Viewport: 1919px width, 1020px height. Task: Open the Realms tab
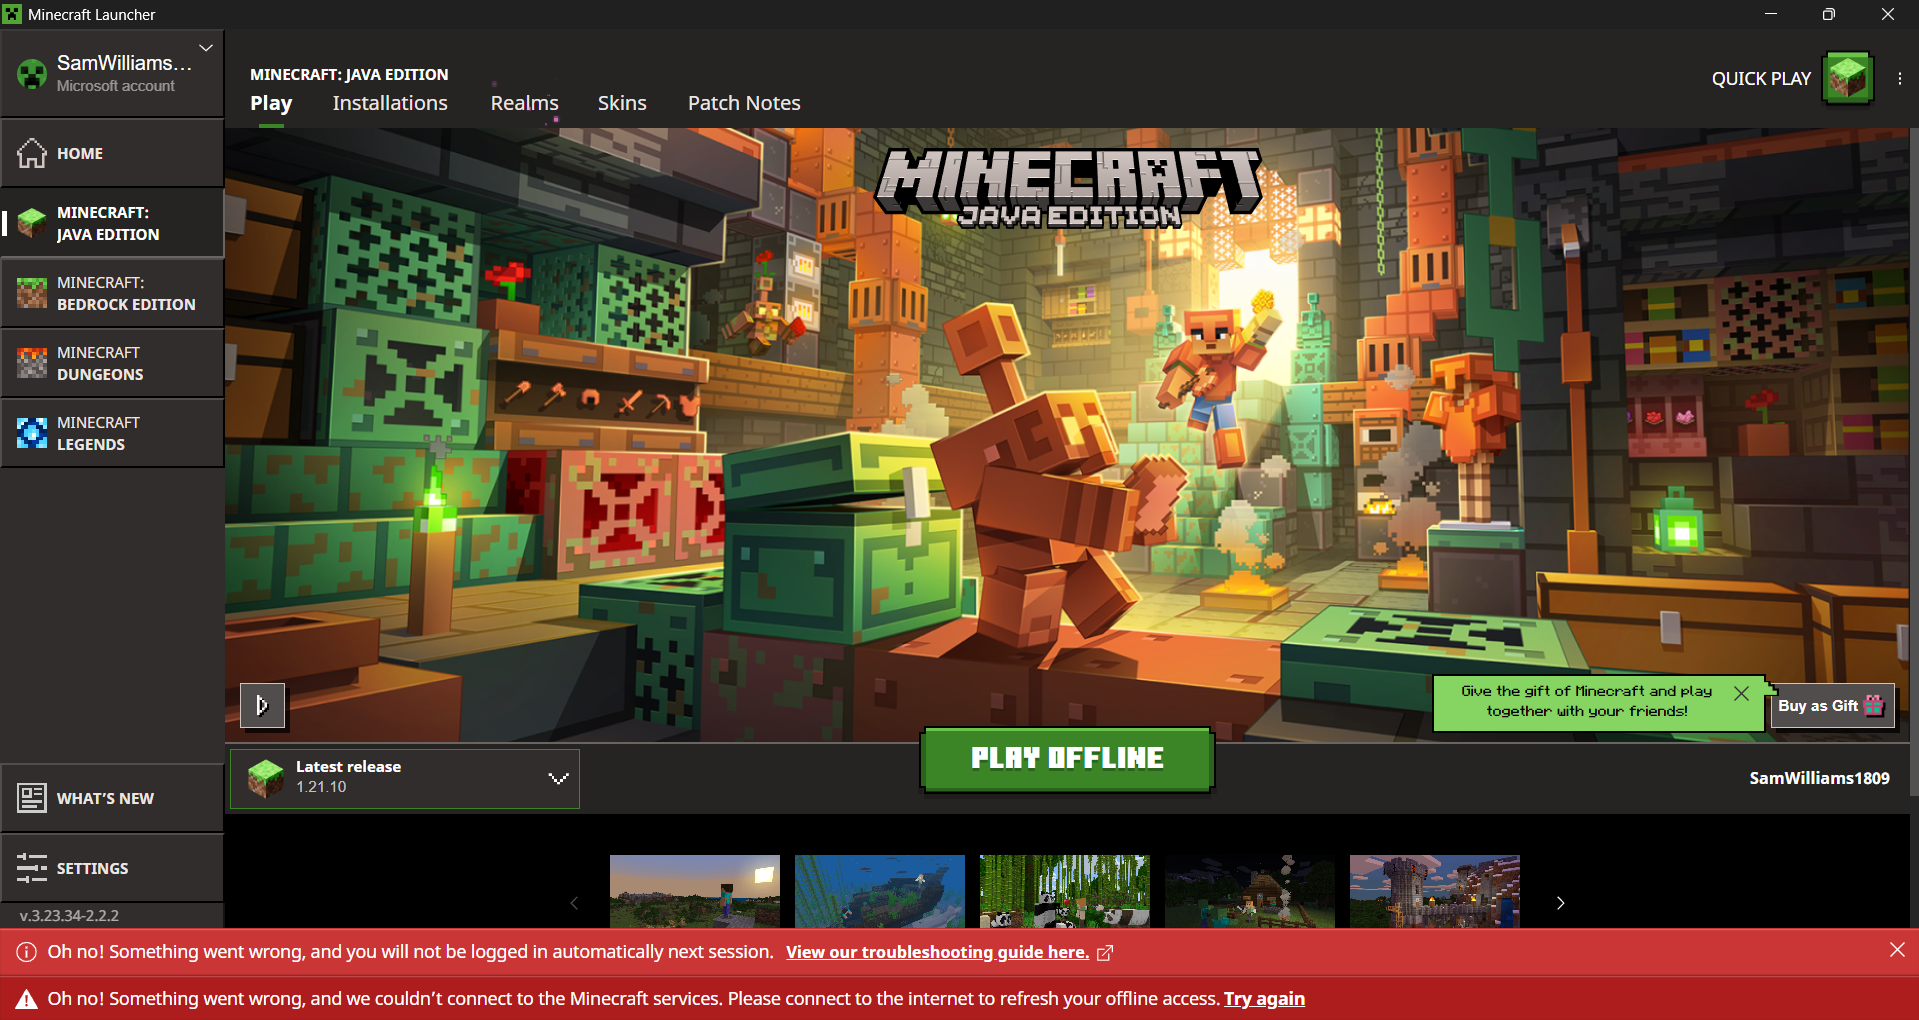coord(524,103)
